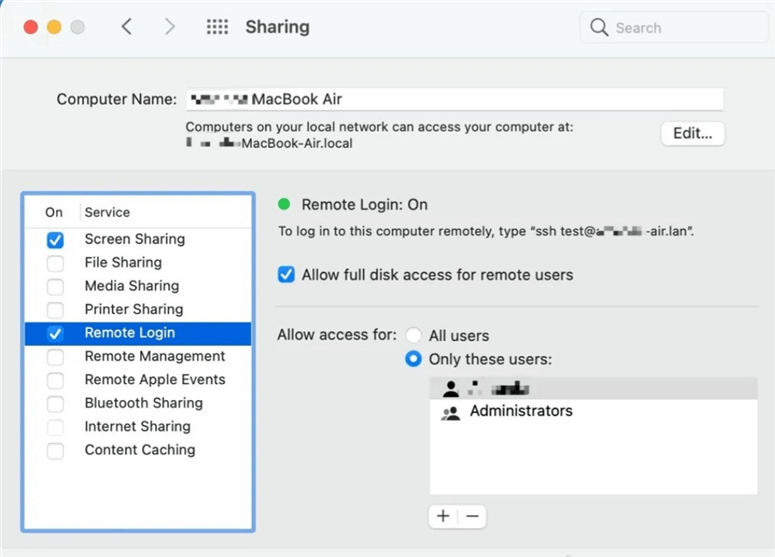Uncheck the Remote Login checkbox
The width and height of the screenshot is (775, 557).
55,334
